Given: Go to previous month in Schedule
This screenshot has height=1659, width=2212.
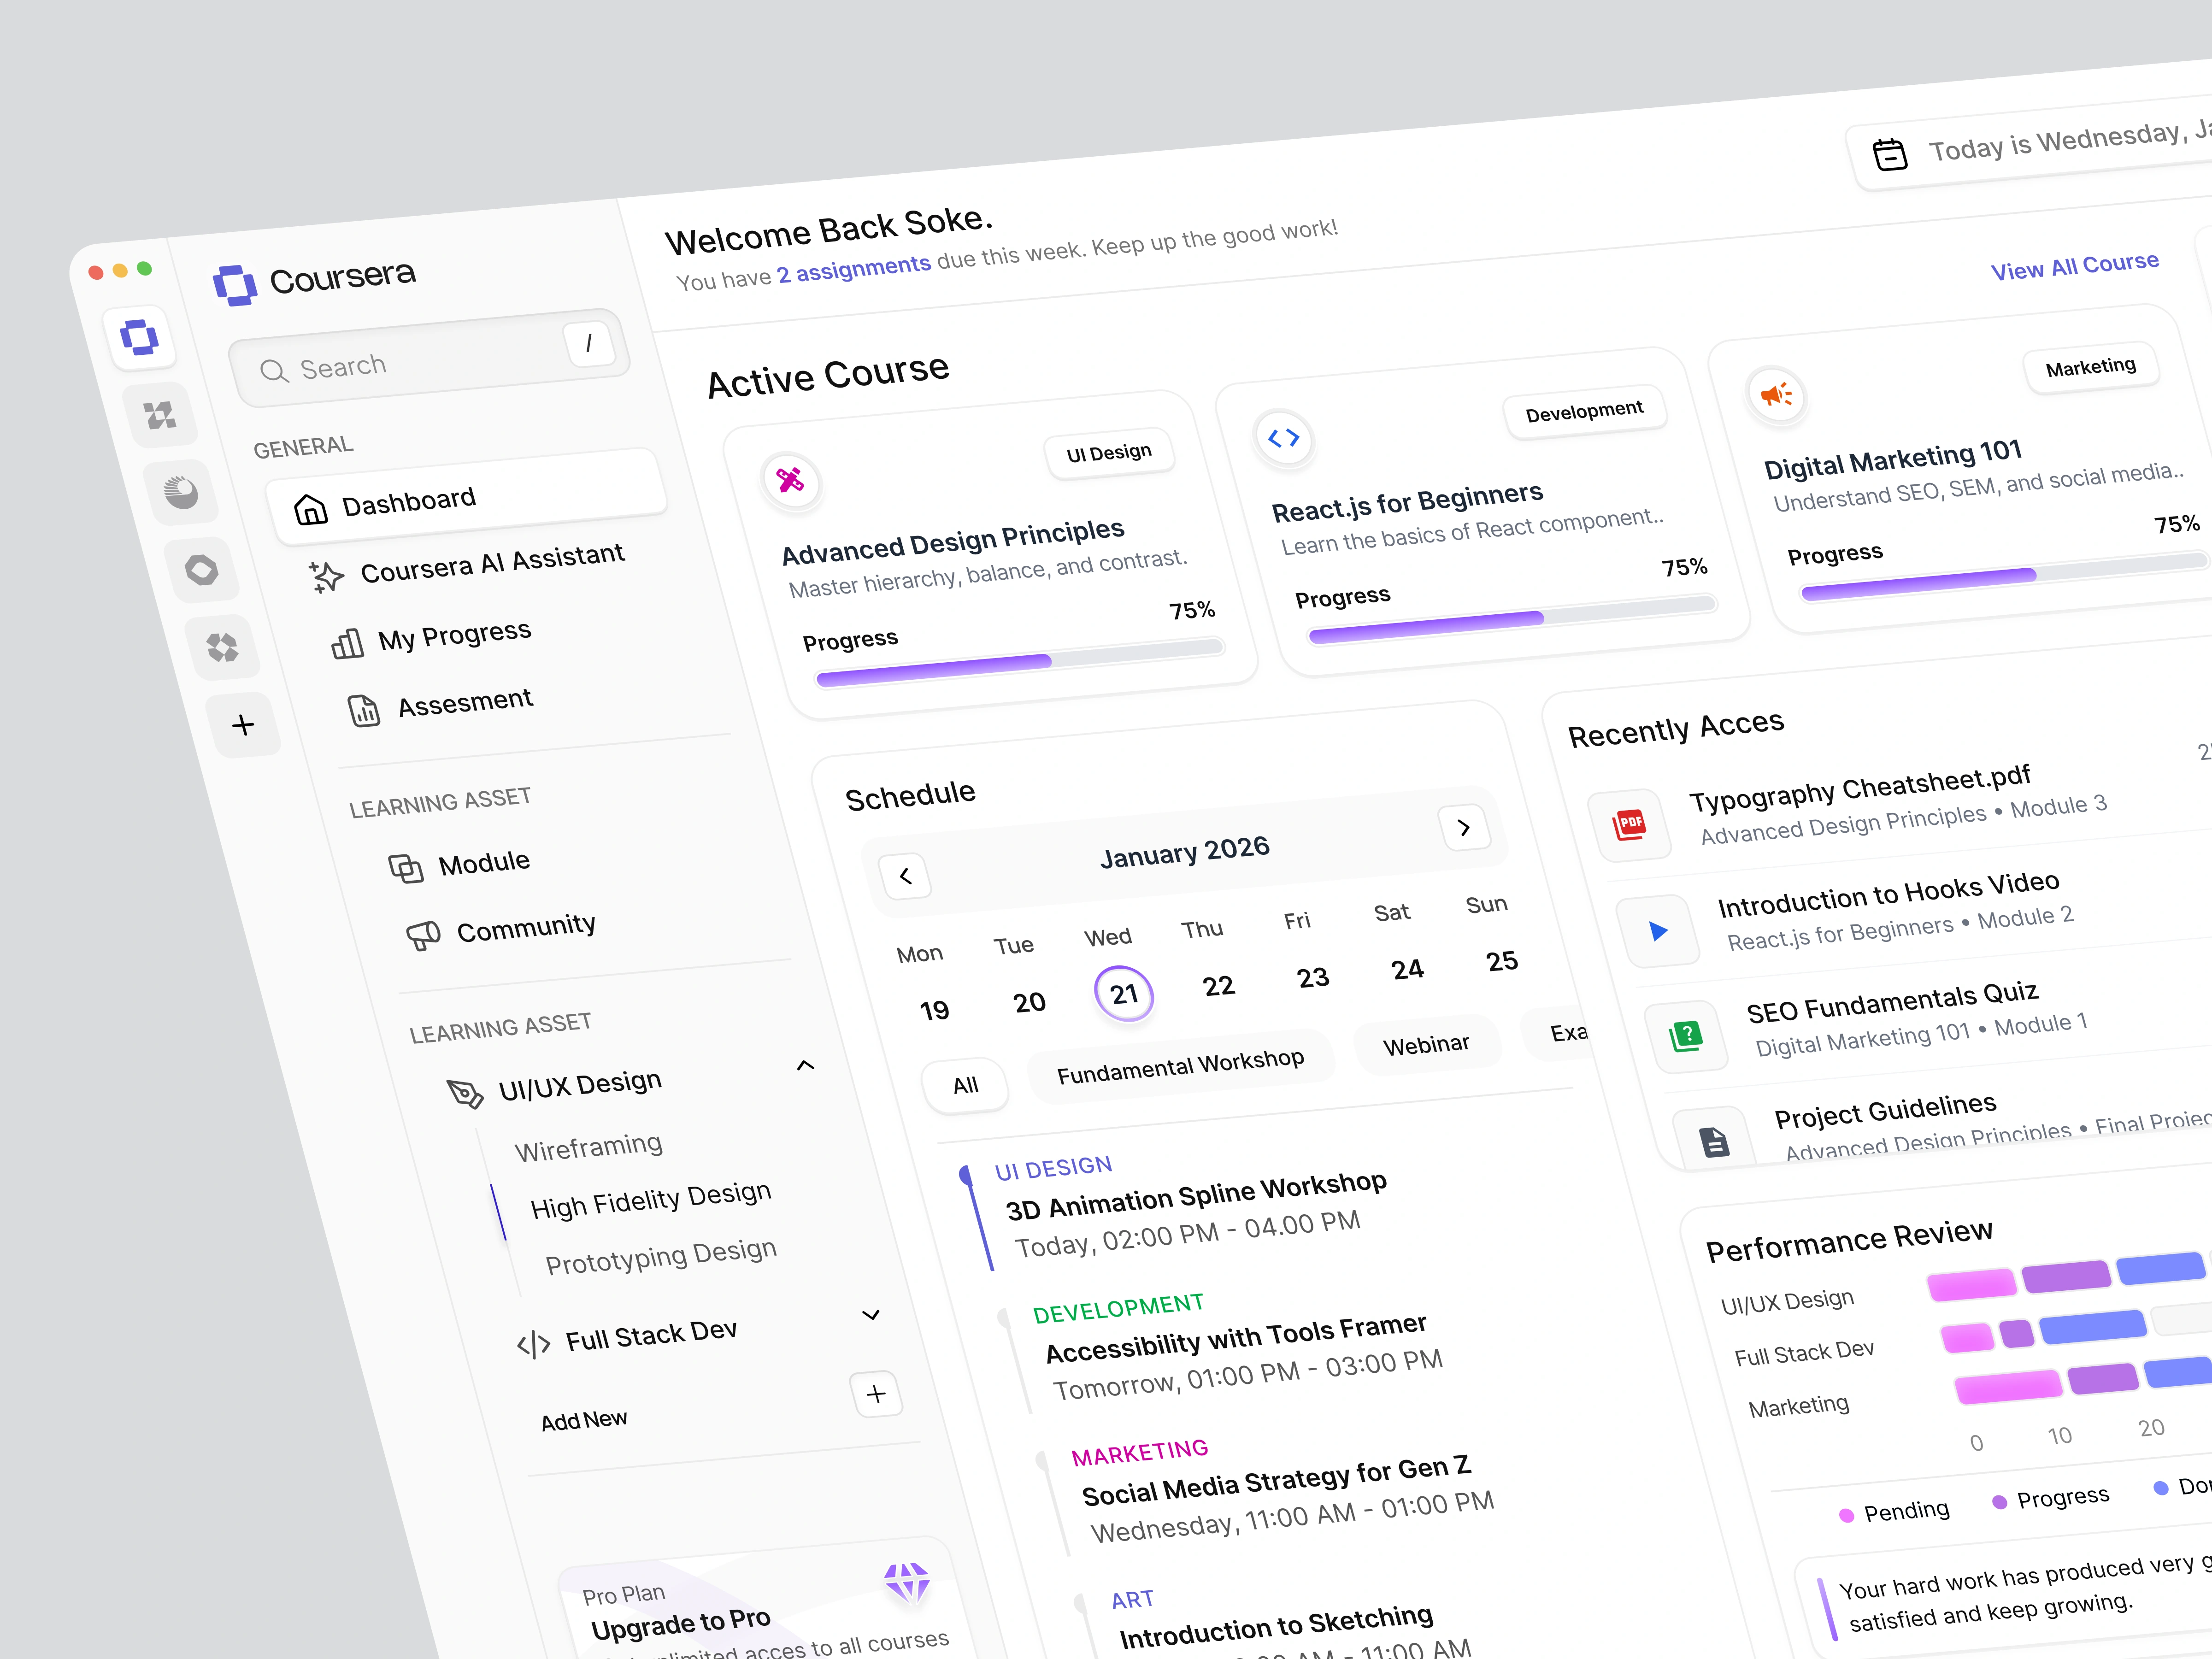Looking at the screenshot, I should click(906, 876).
